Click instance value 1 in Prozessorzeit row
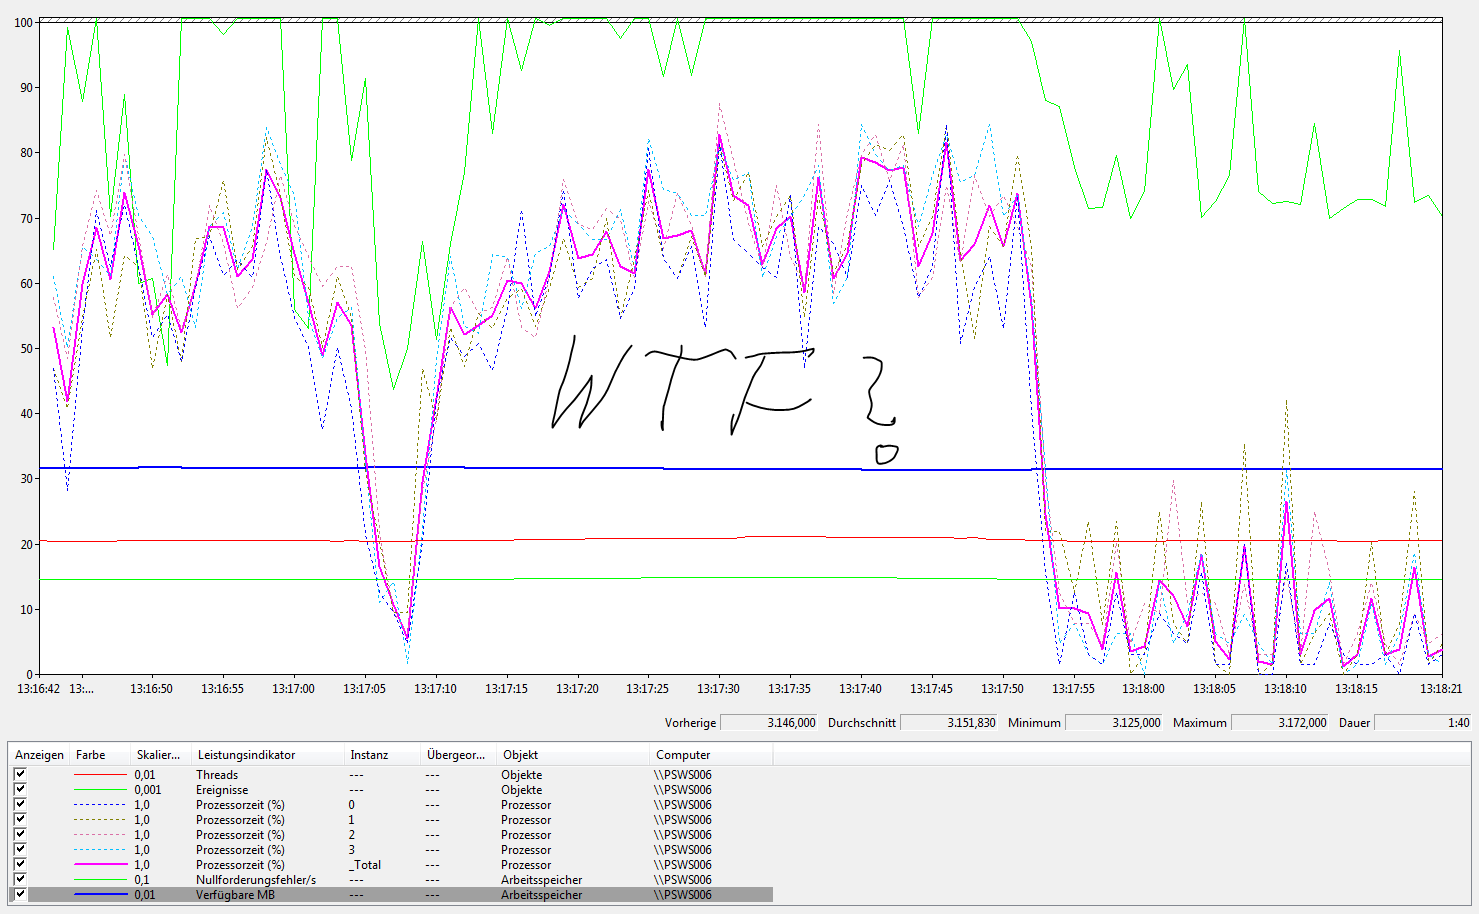Image resolution: width=1479 pixels, height=914 pixels. (x=352, y=820)
